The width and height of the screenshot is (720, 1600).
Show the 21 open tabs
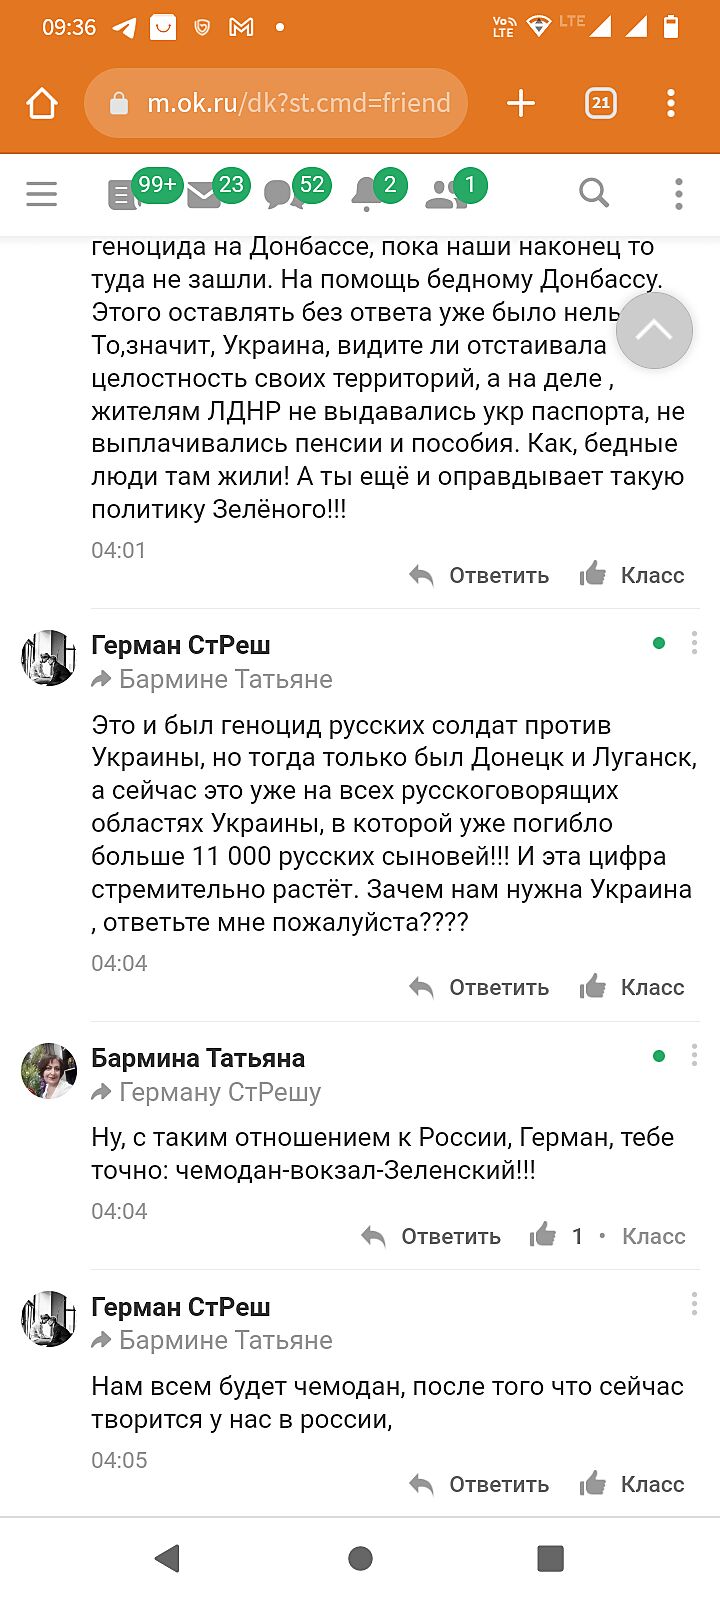600,103
